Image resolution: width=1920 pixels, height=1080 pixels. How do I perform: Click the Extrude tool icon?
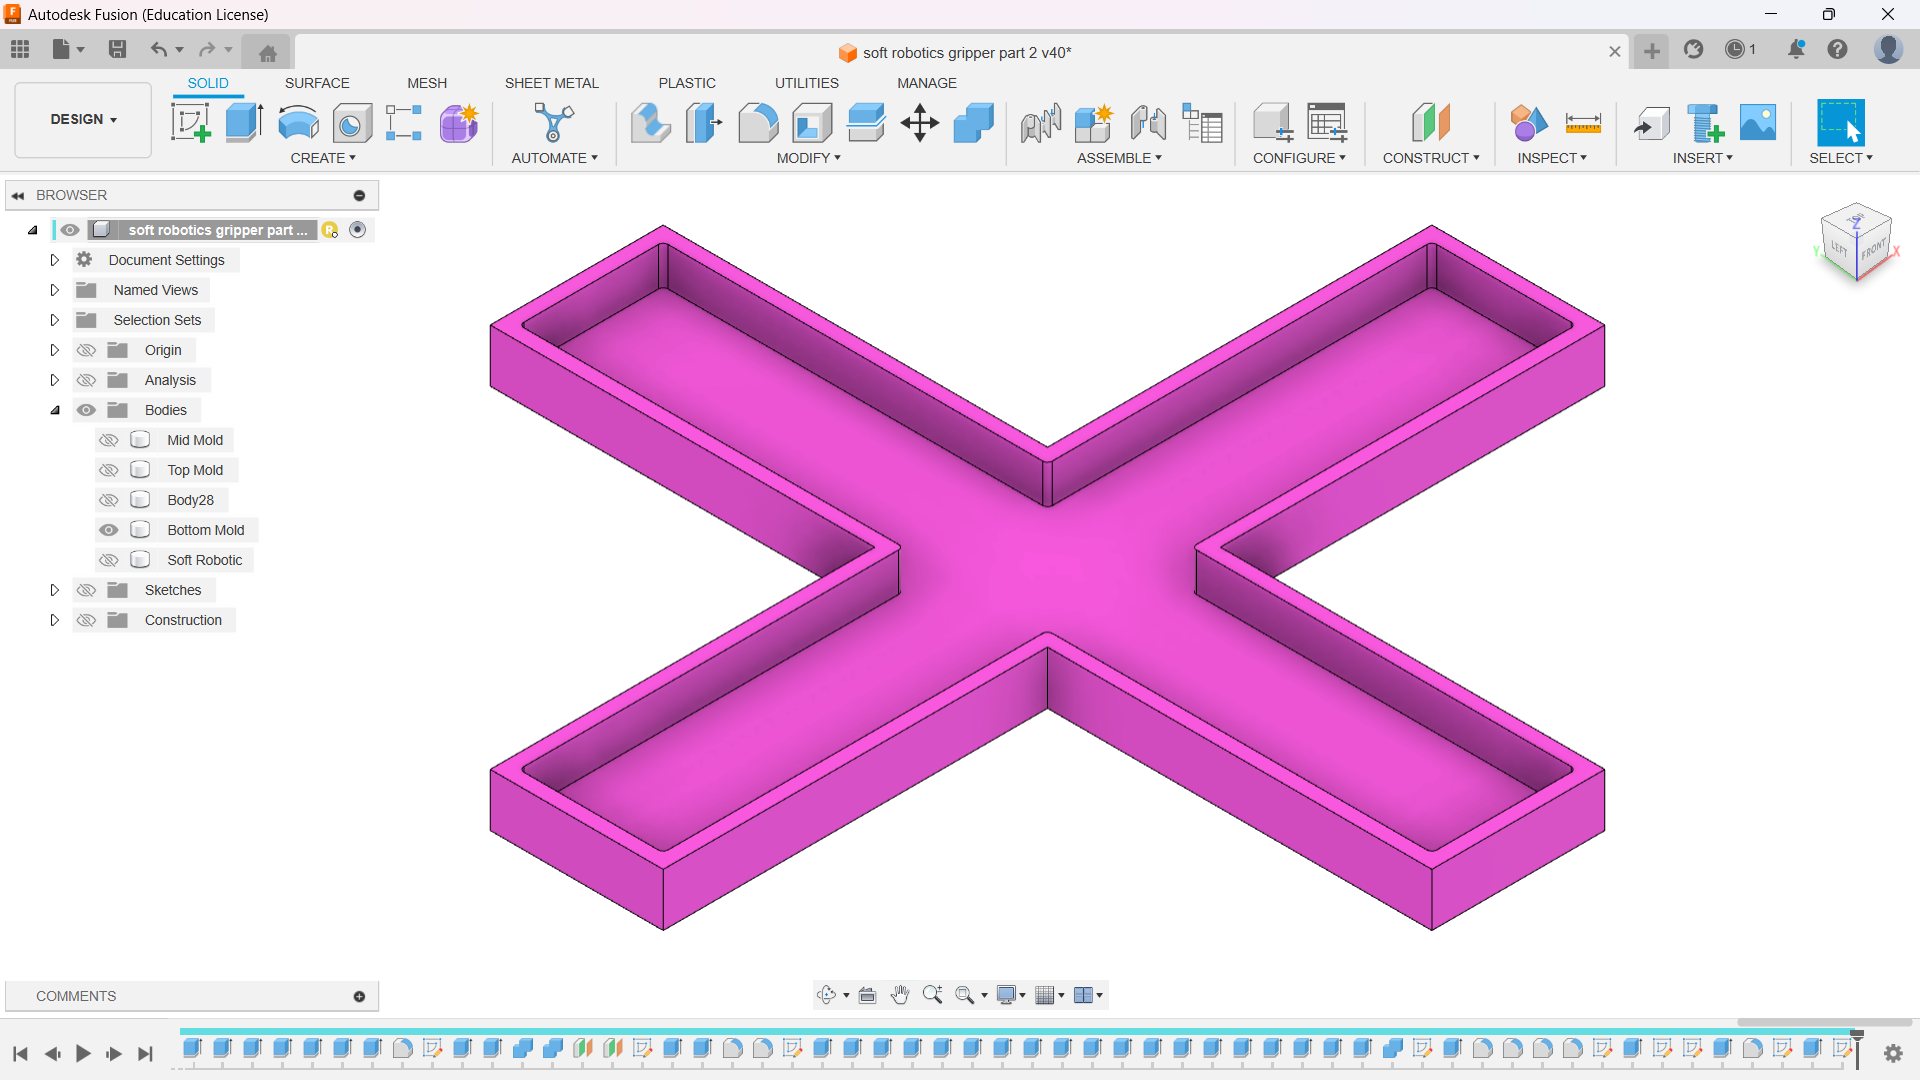click(244, 123)
